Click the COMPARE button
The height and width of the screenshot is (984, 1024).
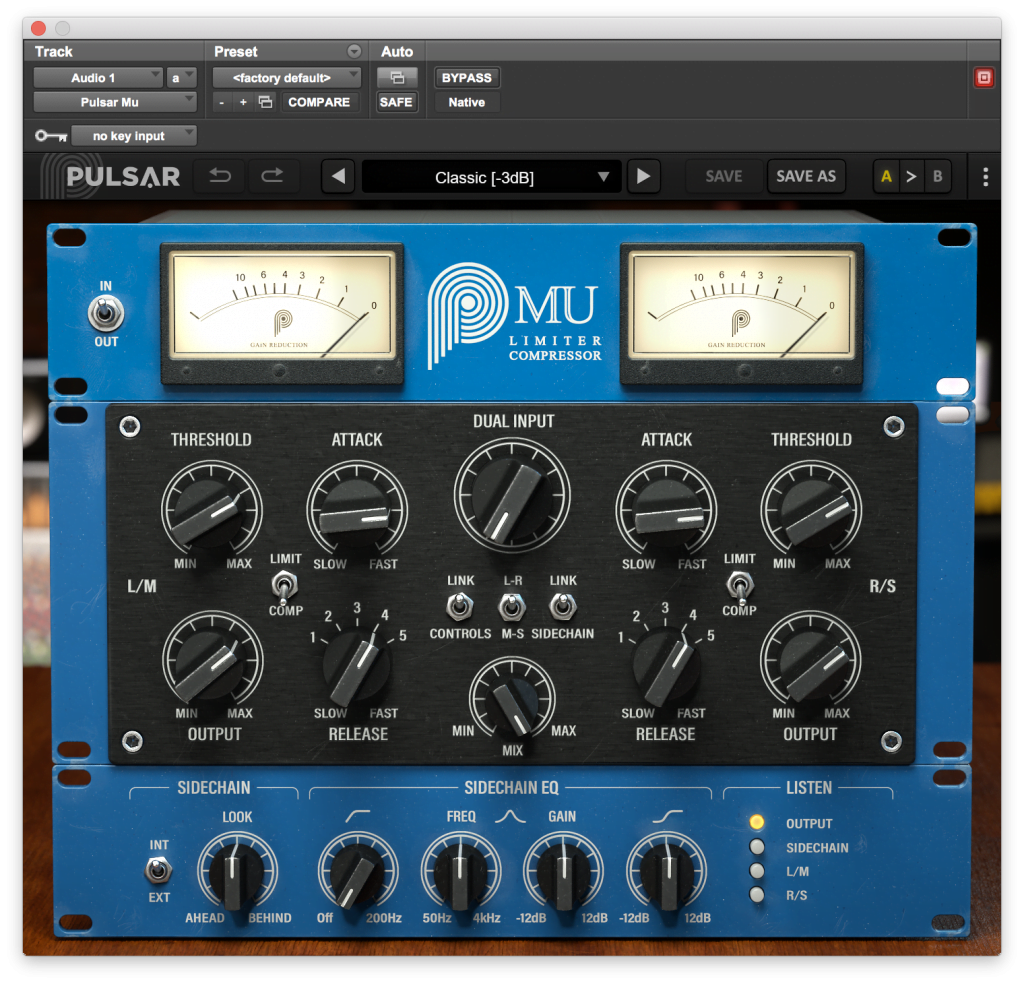(x=319, y=102)
